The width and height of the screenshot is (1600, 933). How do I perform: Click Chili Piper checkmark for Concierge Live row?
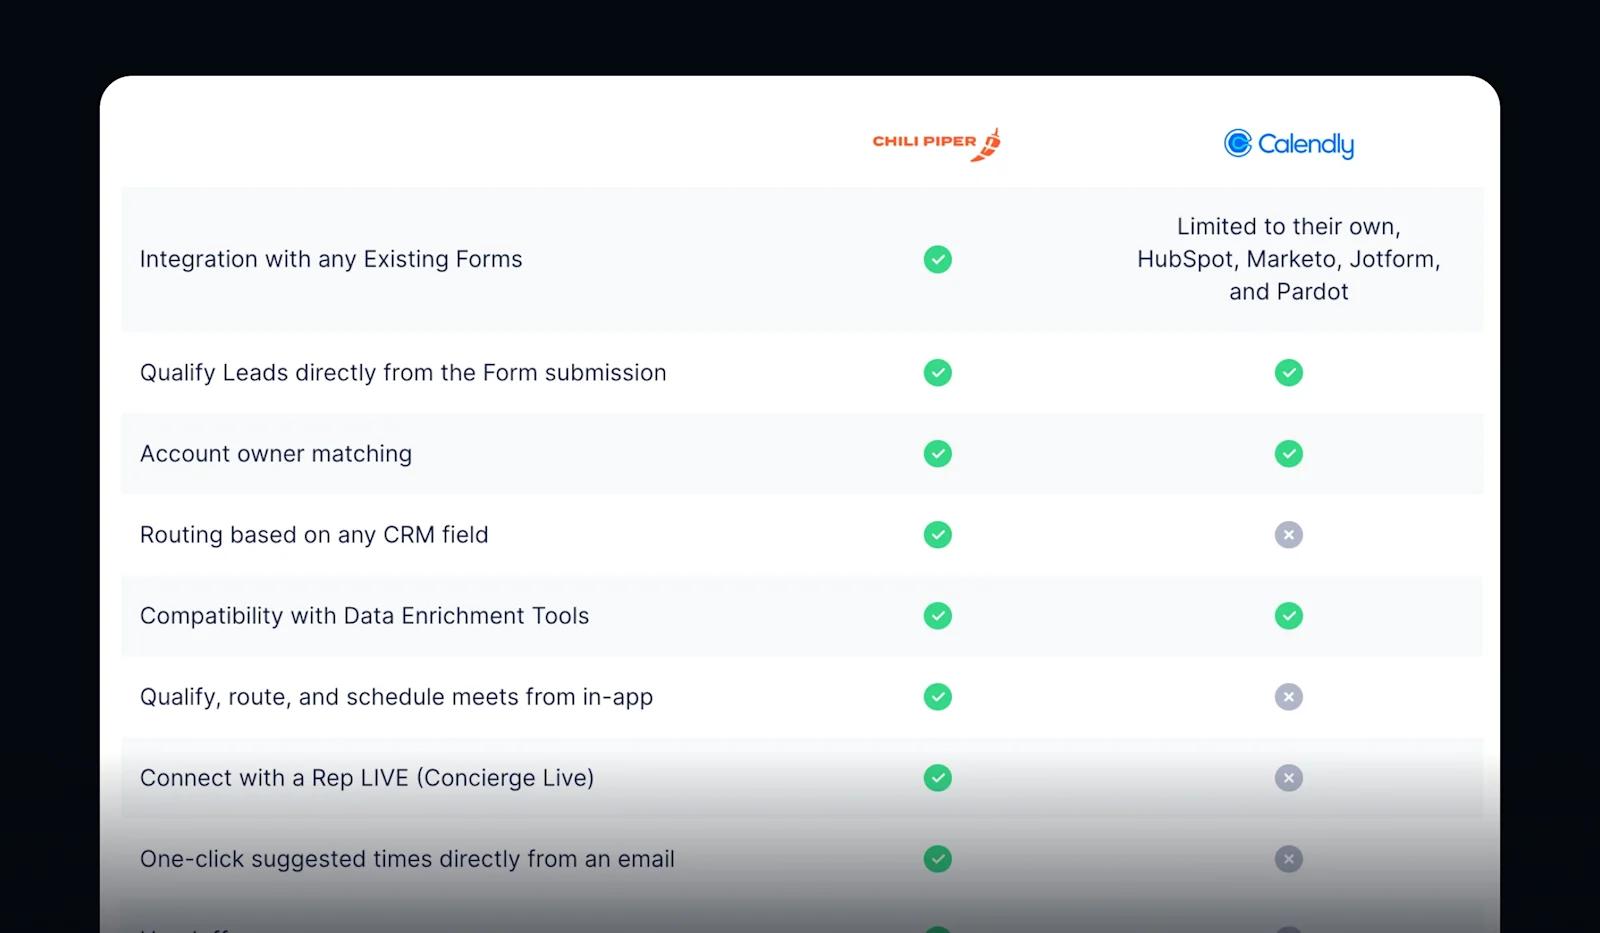pos(937,778)
